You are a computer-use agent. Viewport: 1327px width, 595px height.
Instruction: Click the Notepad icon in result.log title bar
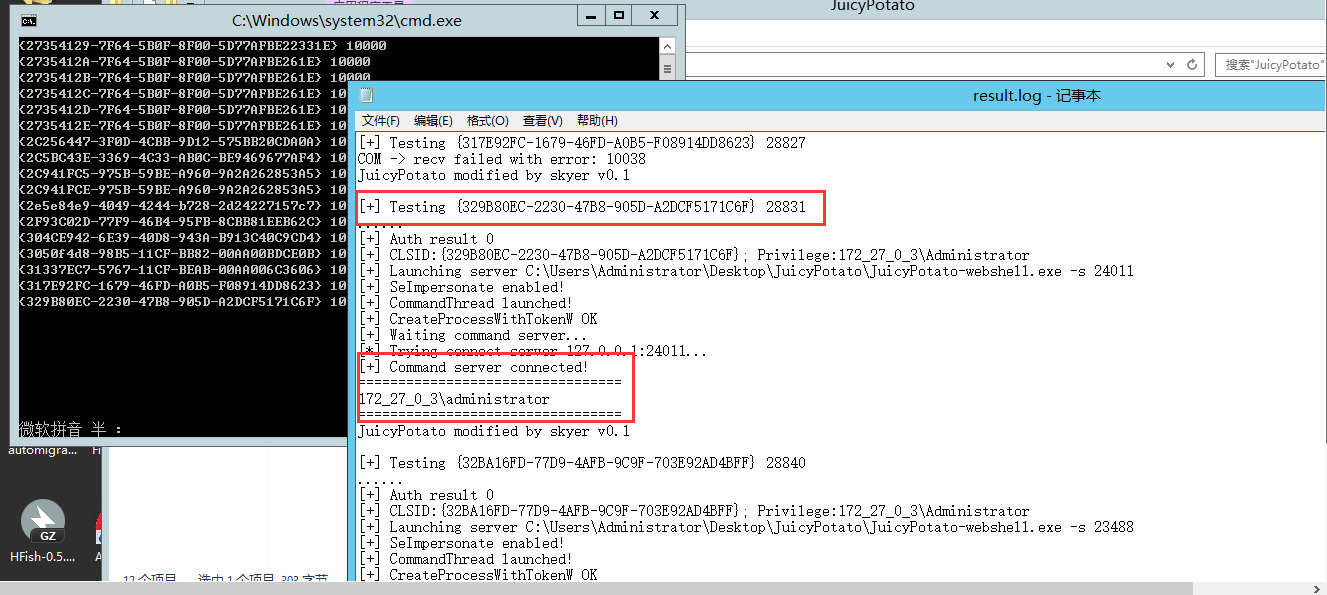tap(367, 96)
